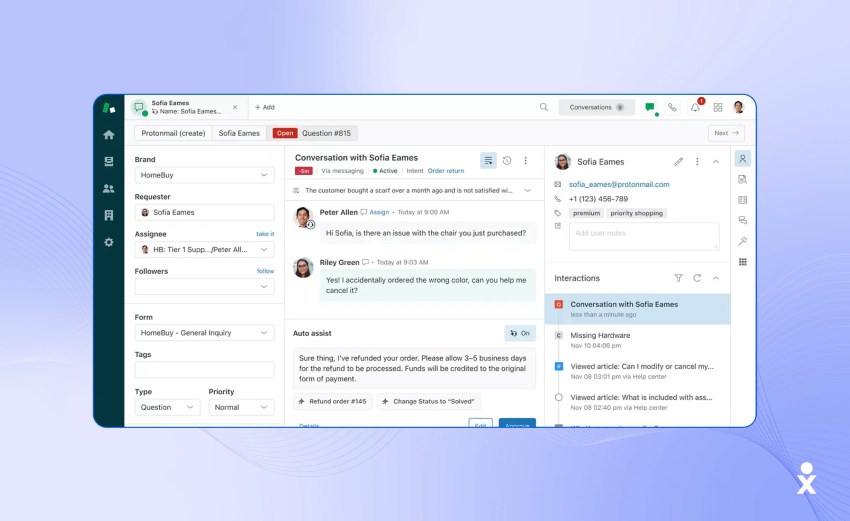850x521 pixels.
Task: Open Viewed article: What is included
Action: tap(638, 402)
